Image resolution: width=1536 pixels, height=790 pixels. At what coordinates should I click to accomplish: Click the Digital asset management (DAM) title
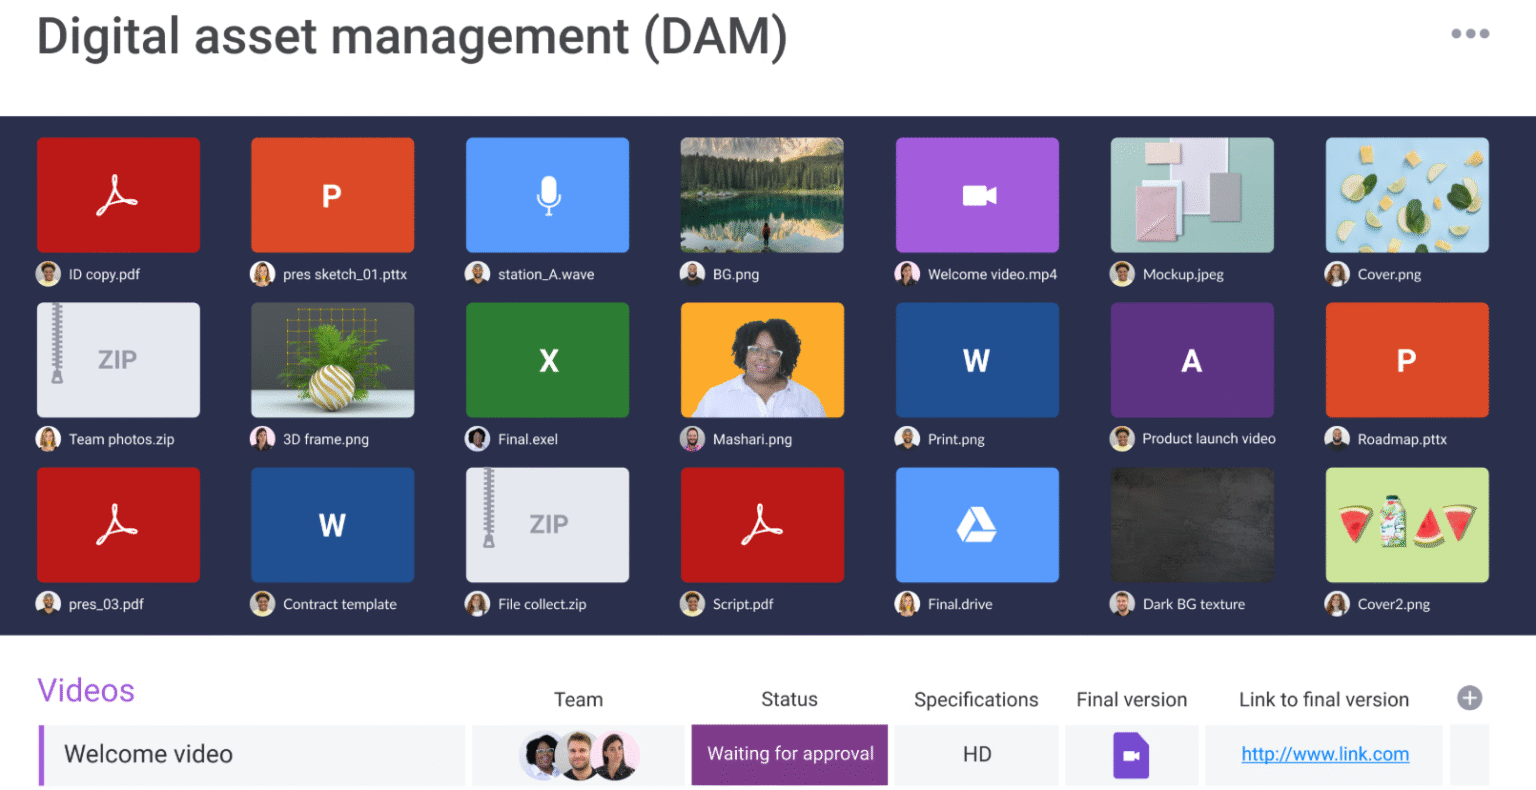(412, 37)
